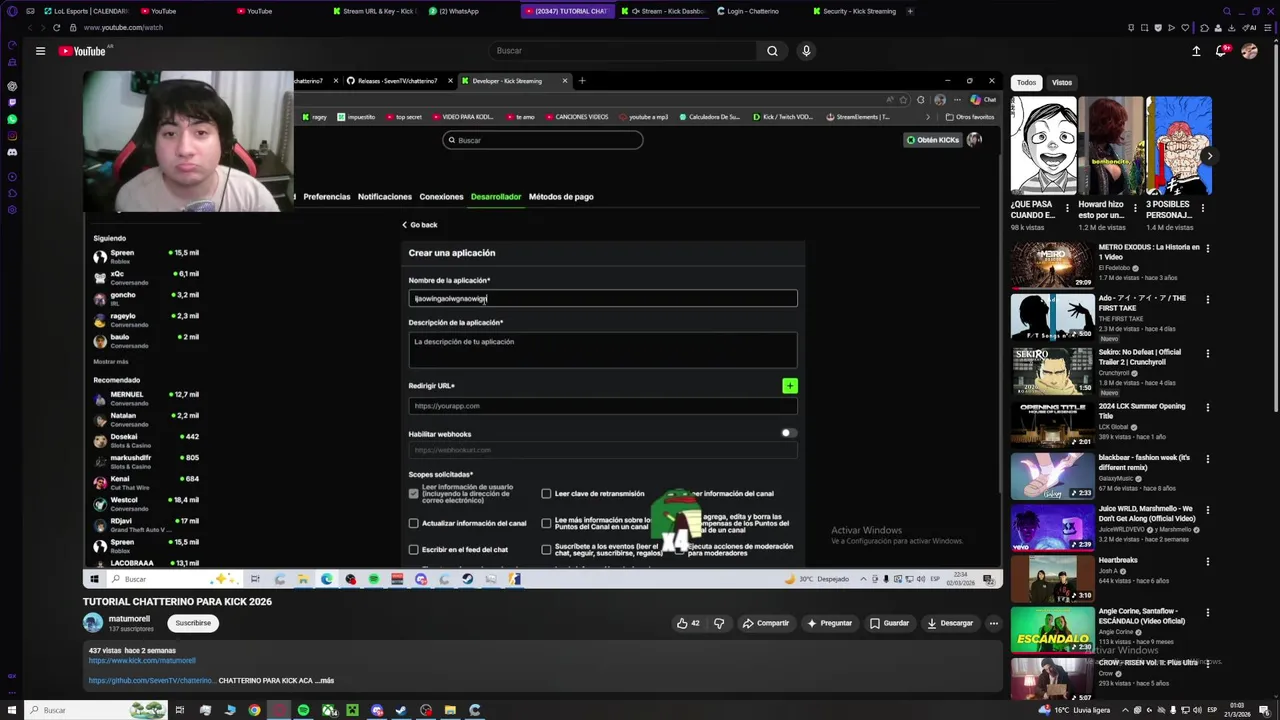Toggle Leer información de usuario checkbox
The height and width of the screenshot is (720, 1280).
pyautogui.click(x=414, y=493)
